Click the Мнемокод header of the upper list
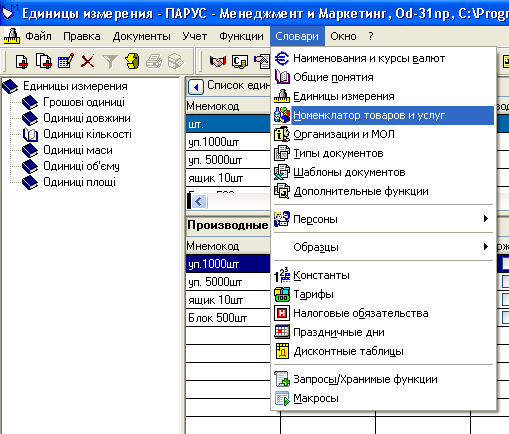Viewport: 509px width, 434px height. [x=228, y=106]
